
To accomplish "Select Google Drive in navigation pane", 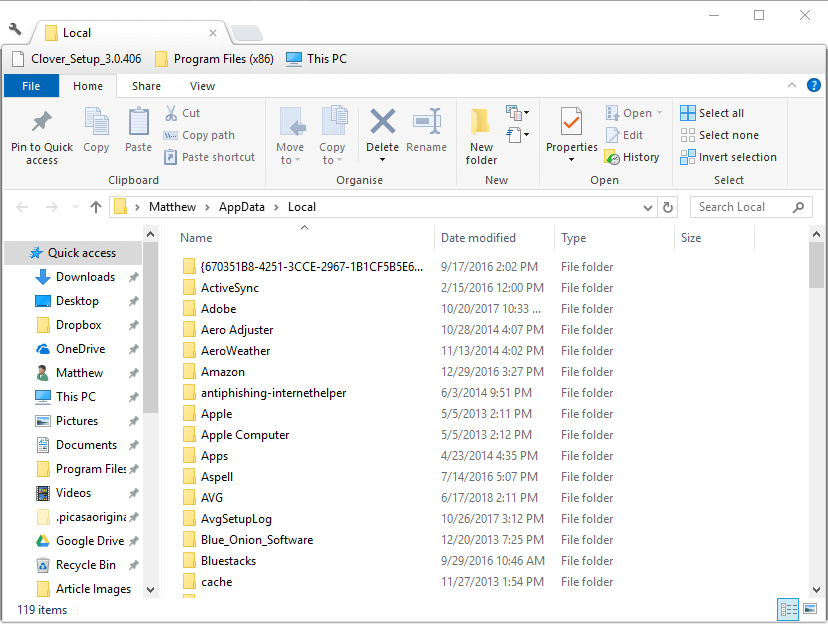I will pyautogui.click(x=90, y=541).
